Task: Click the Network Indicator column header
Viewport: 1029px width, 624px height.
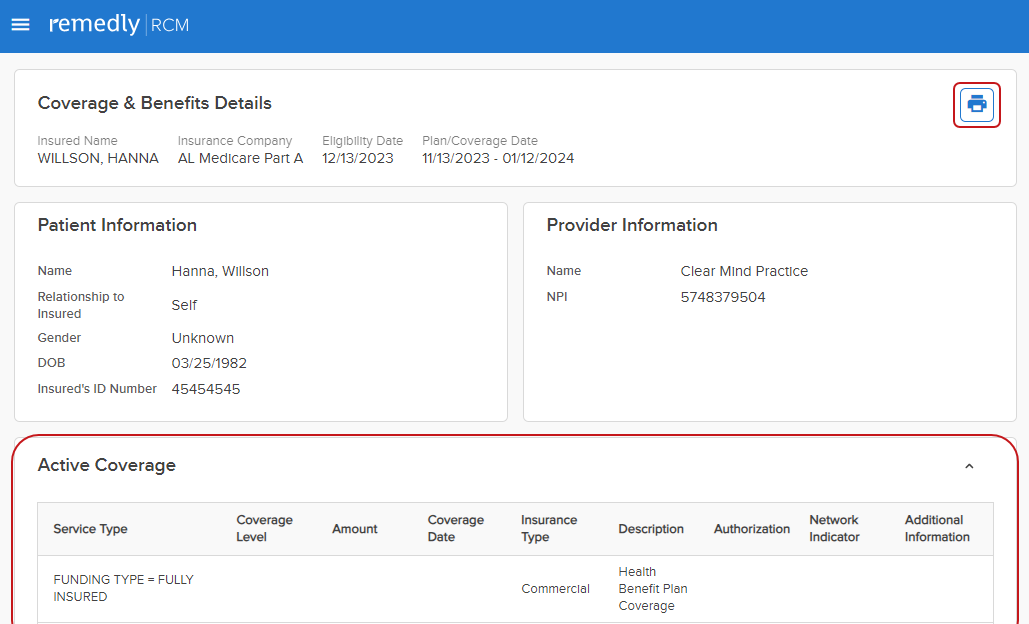Action: click(834, 528)
